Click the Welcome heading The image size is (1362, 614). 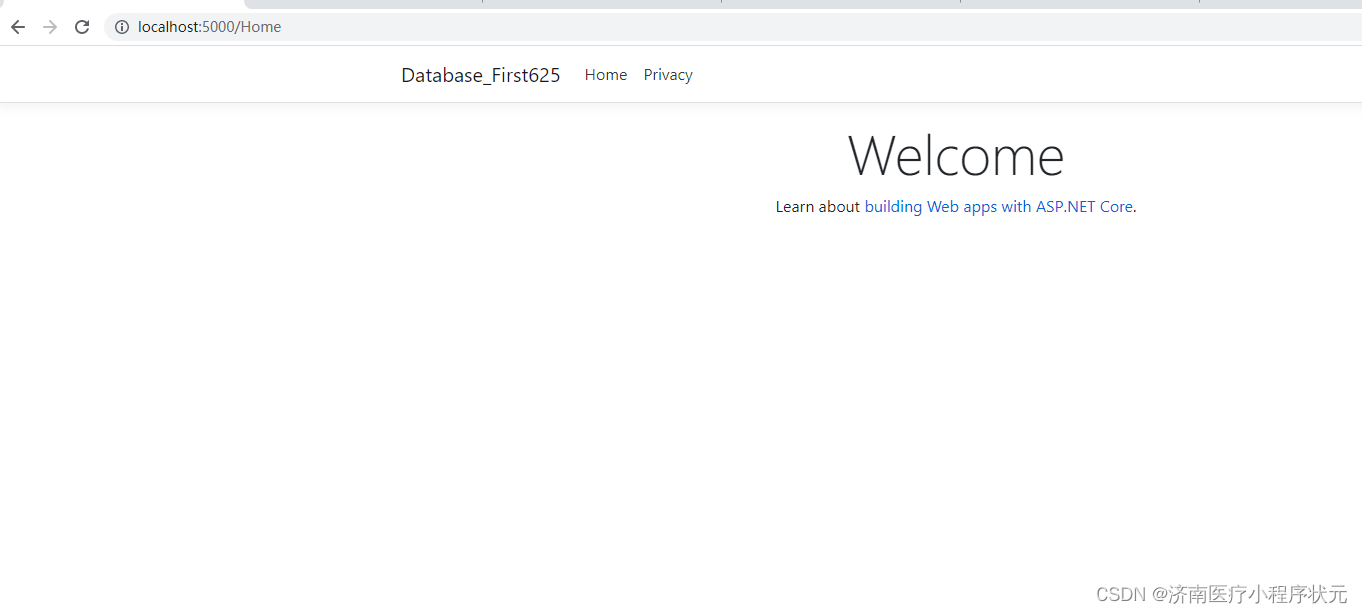coord(955,156)
